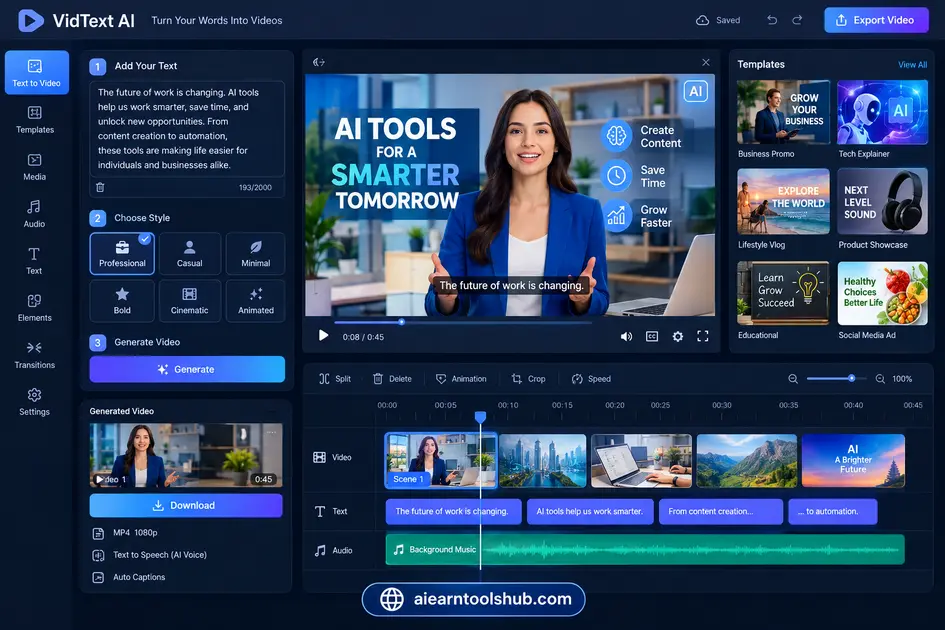
Task: Select 'AI tools help us work smarter' text clip
Action: pos(590,511)
